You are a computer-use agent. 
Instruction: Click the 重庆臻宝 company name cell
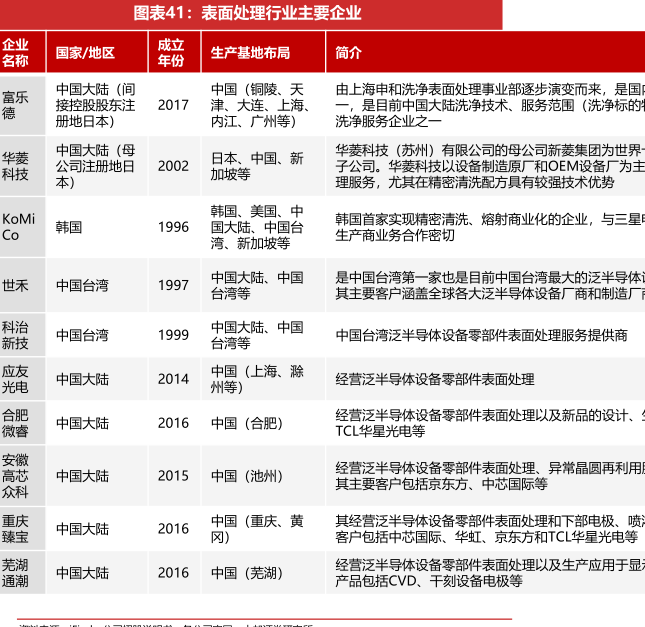(16, 529)
